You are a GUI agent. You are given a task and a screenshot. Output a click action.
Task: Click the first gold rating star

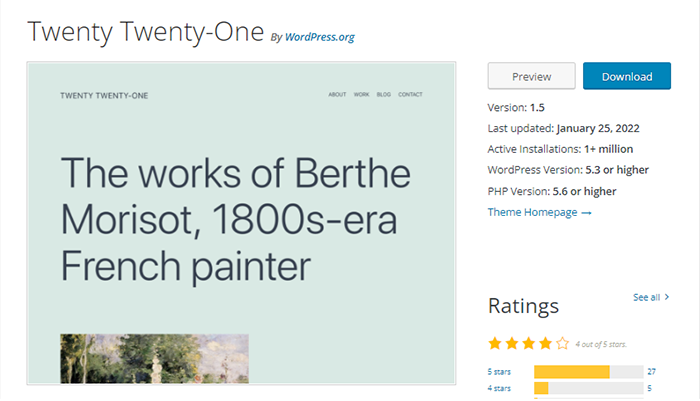pos(496,343)
